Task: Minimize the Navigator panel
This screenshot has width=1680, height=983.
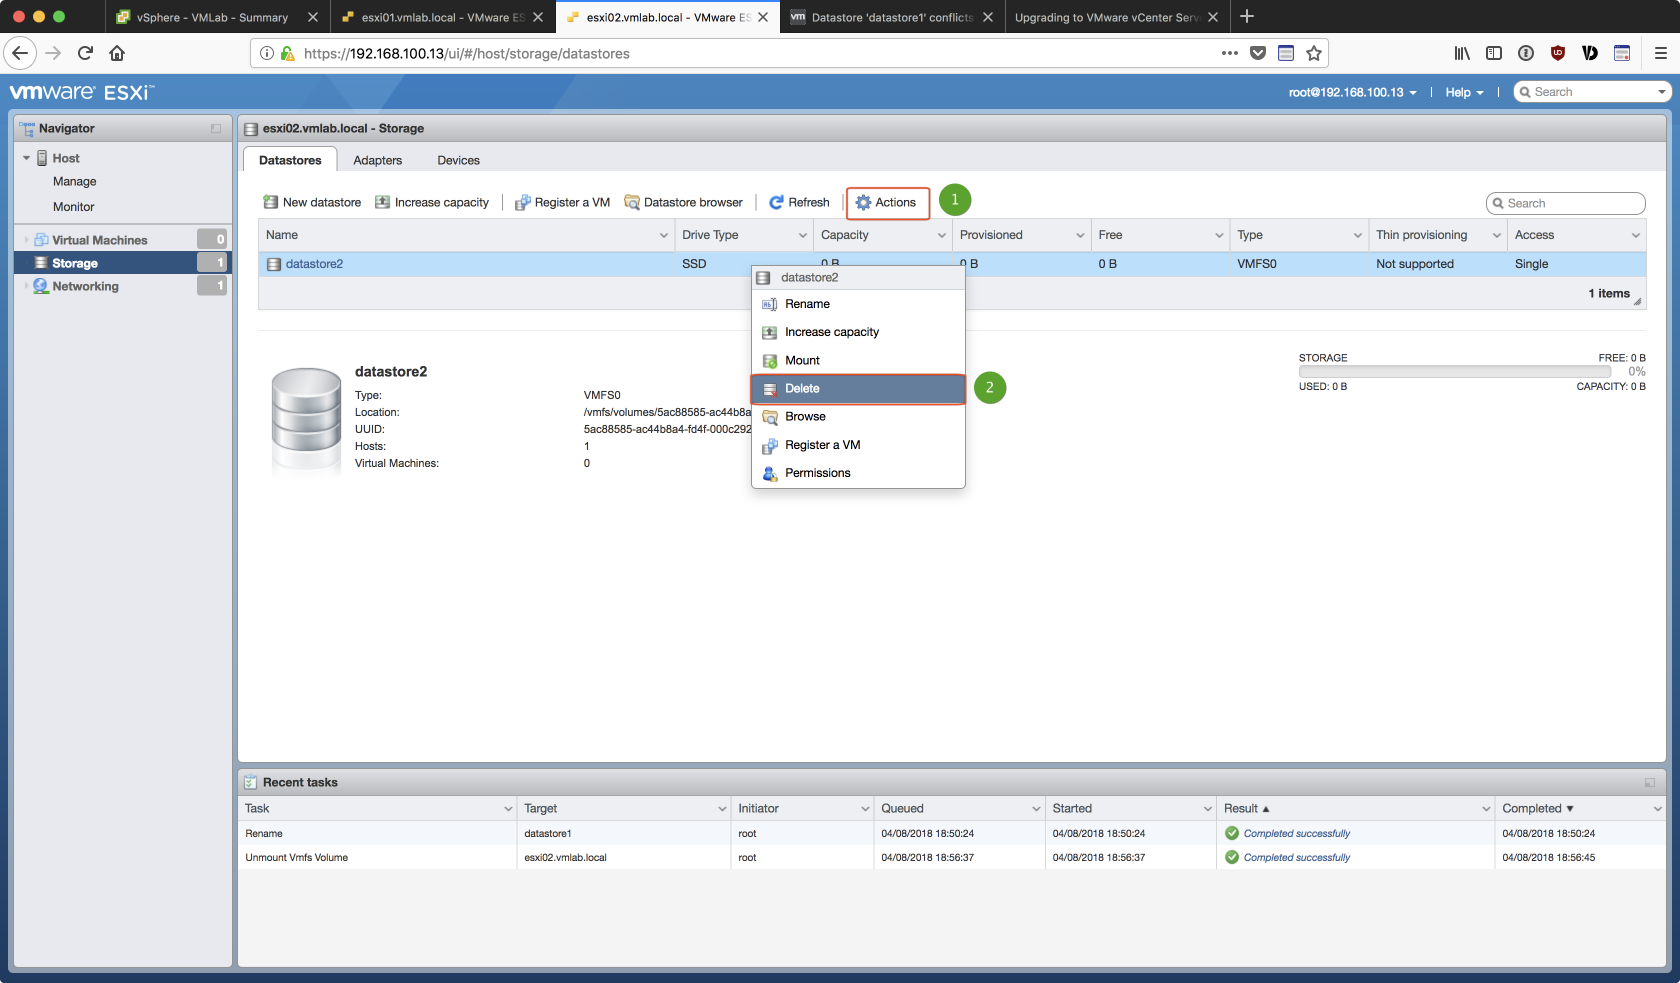Action: coord(216,129)
